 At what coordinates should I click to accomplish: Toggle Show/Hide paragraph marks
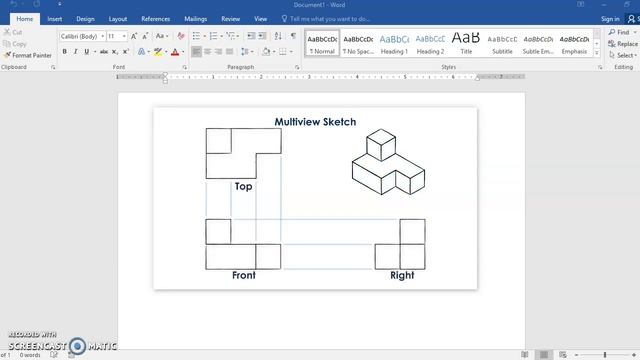pyautogui.click(x=293, y=36)
